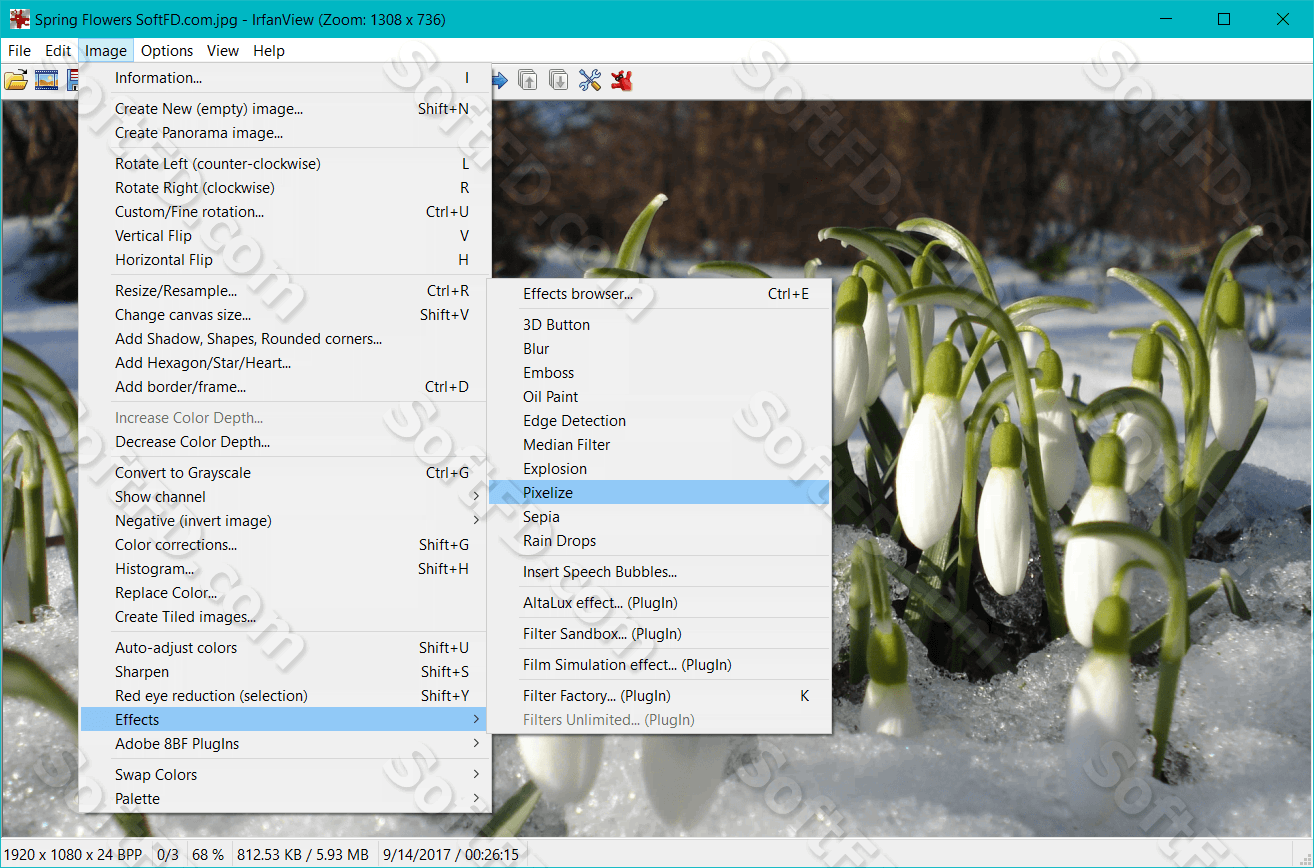Click the Slideshow filmstrip toolbar icon

click(x=46, y=80)
